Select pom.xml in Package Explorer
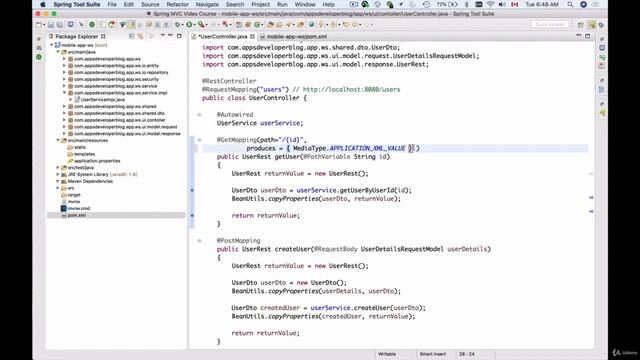The width and height of the screenshot is (640, 360). 76,215
